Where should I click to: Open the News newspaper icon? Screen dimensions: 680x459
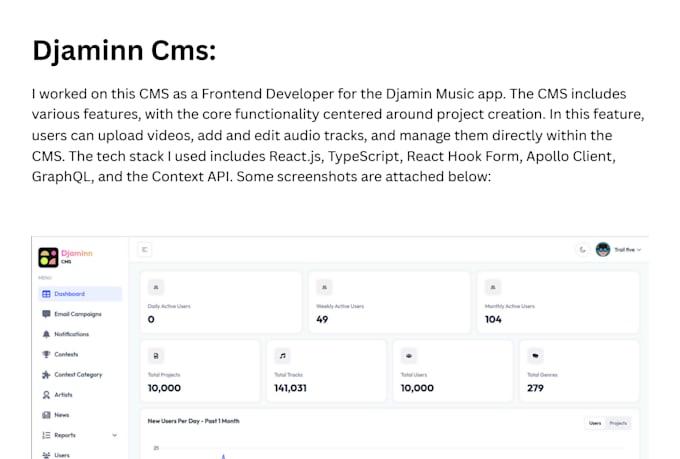[46, 415]
